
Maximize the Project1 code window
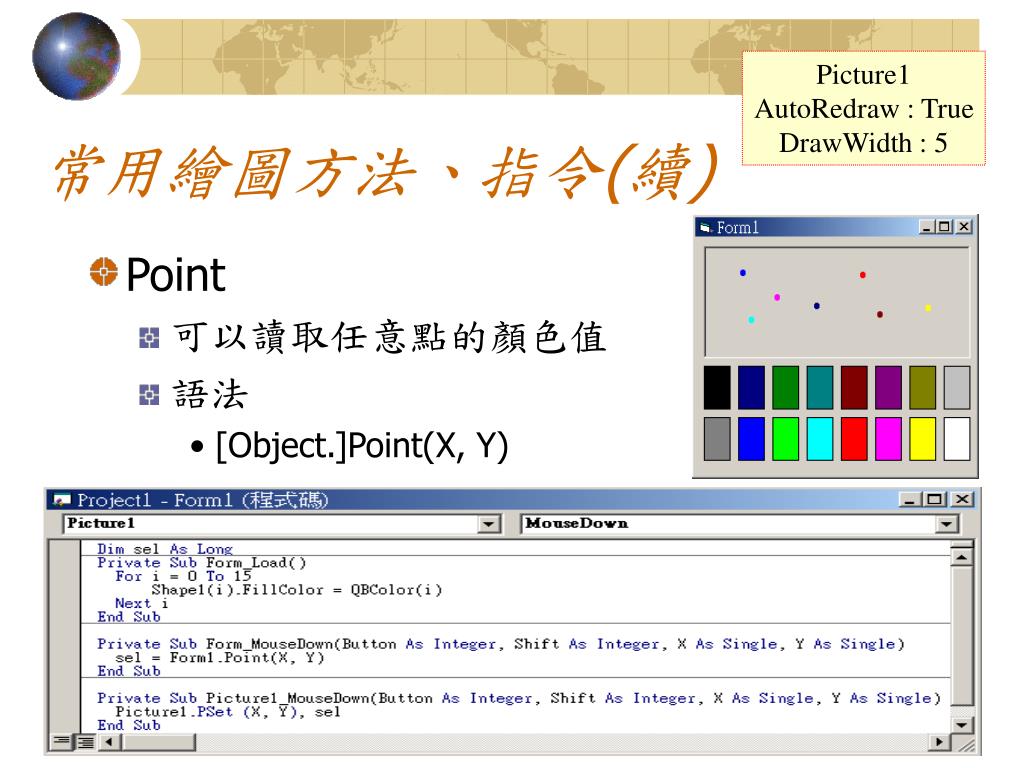coord(935,500)
